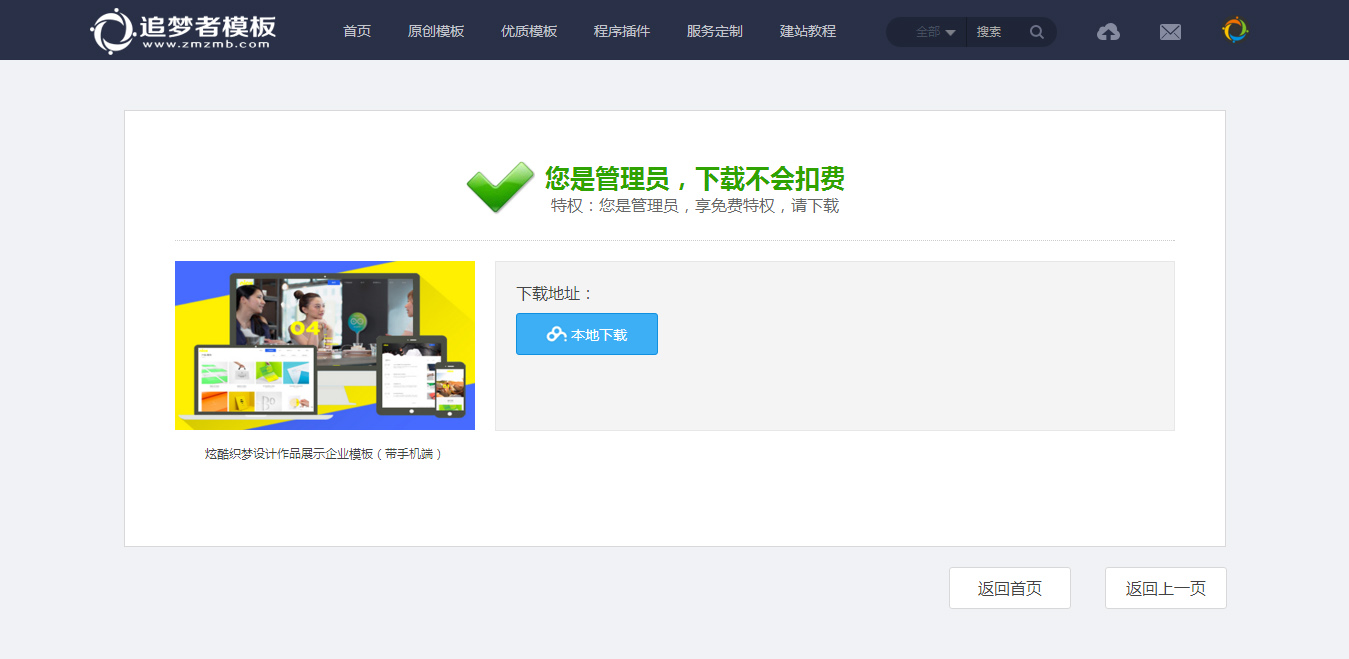Click the 返回上一页 button
The image size is (1349, 659).
click(x=1165, y=588)
